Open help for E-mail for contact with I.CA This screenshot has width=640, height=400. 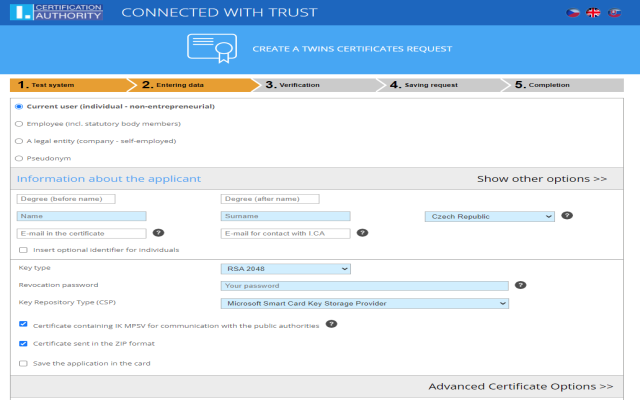(x=362, y=233)
